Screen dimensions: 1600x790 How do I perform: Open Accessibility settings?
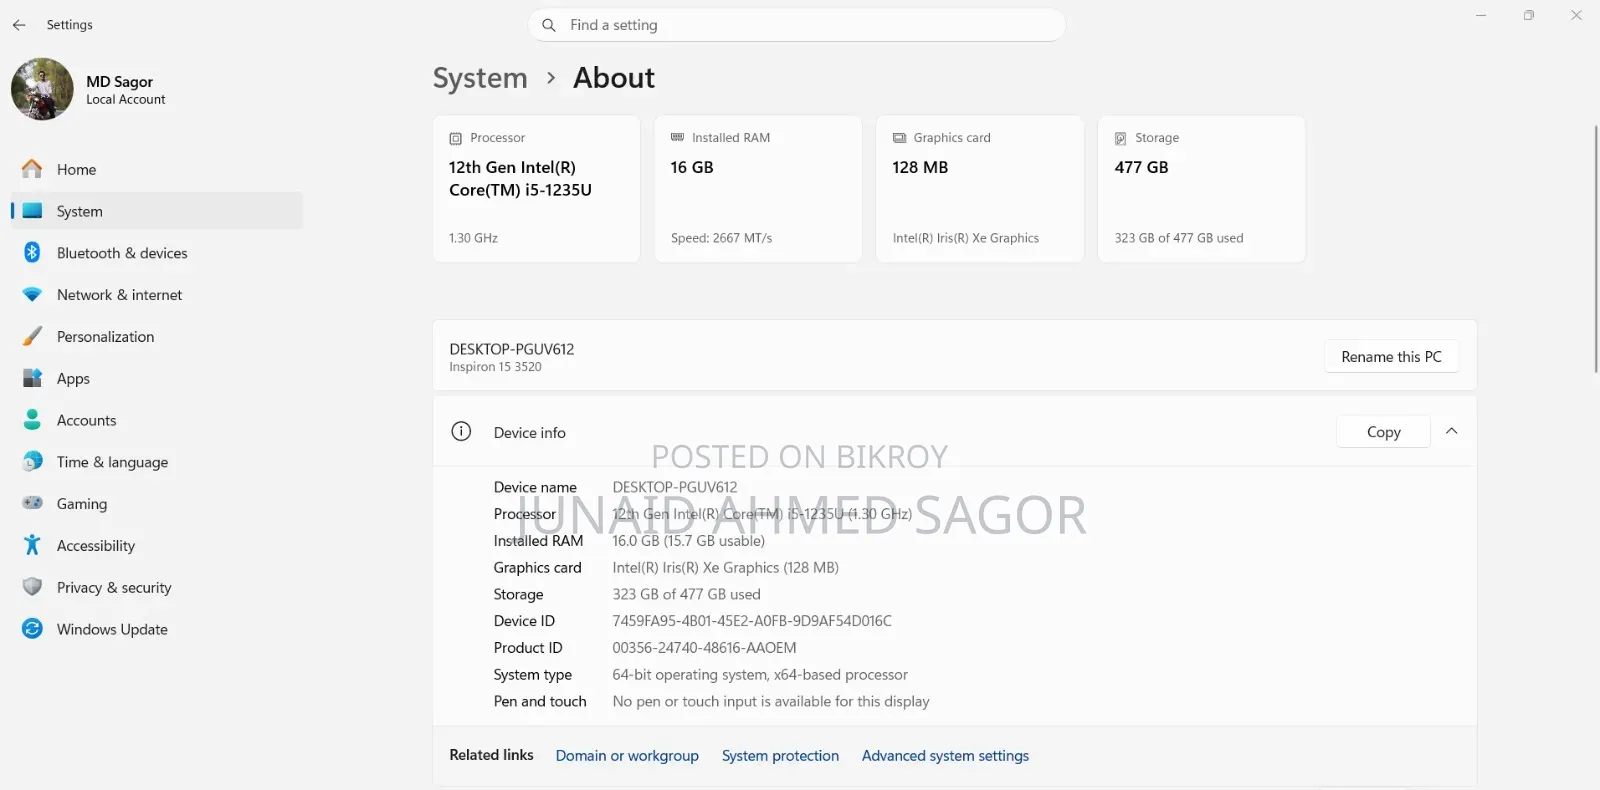click(x=157, y=546)
